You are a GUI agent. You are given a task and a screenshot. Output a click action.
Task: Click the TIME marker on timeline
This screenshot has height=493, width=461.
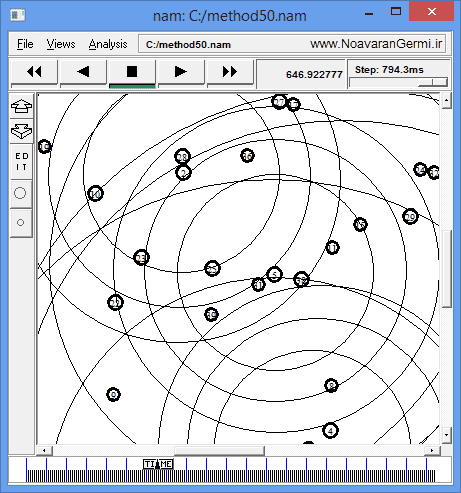[158, 464]
